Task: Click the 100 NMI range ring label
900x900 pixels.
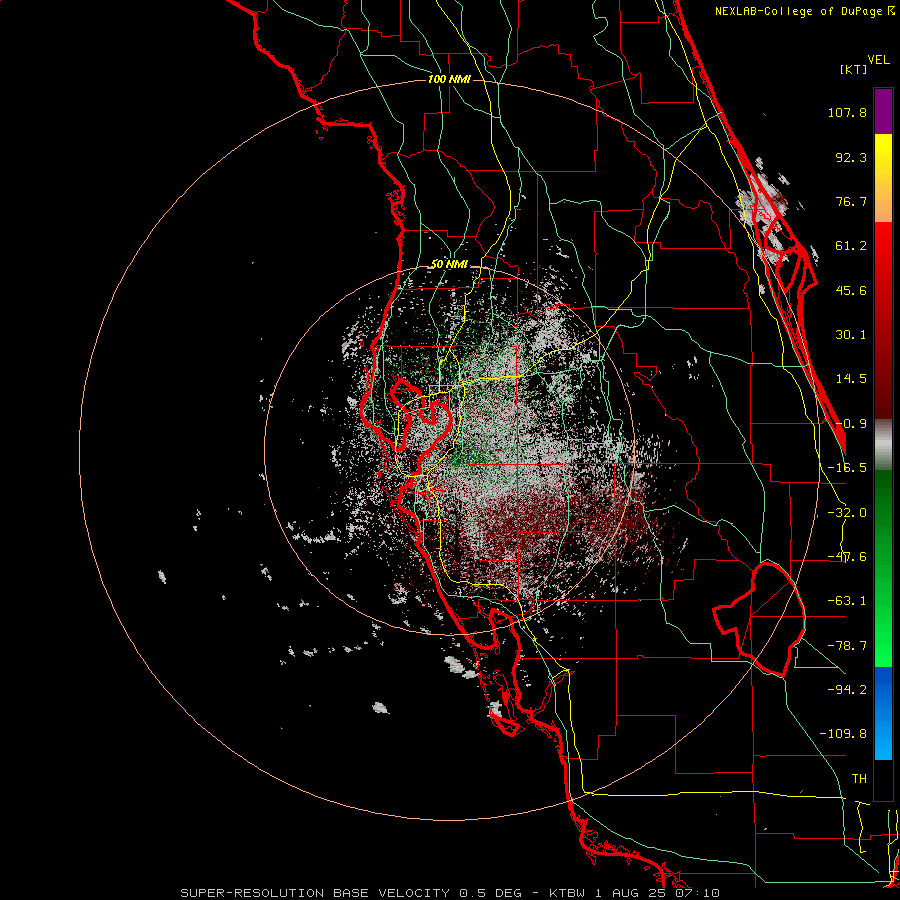Action: point(449,79)
